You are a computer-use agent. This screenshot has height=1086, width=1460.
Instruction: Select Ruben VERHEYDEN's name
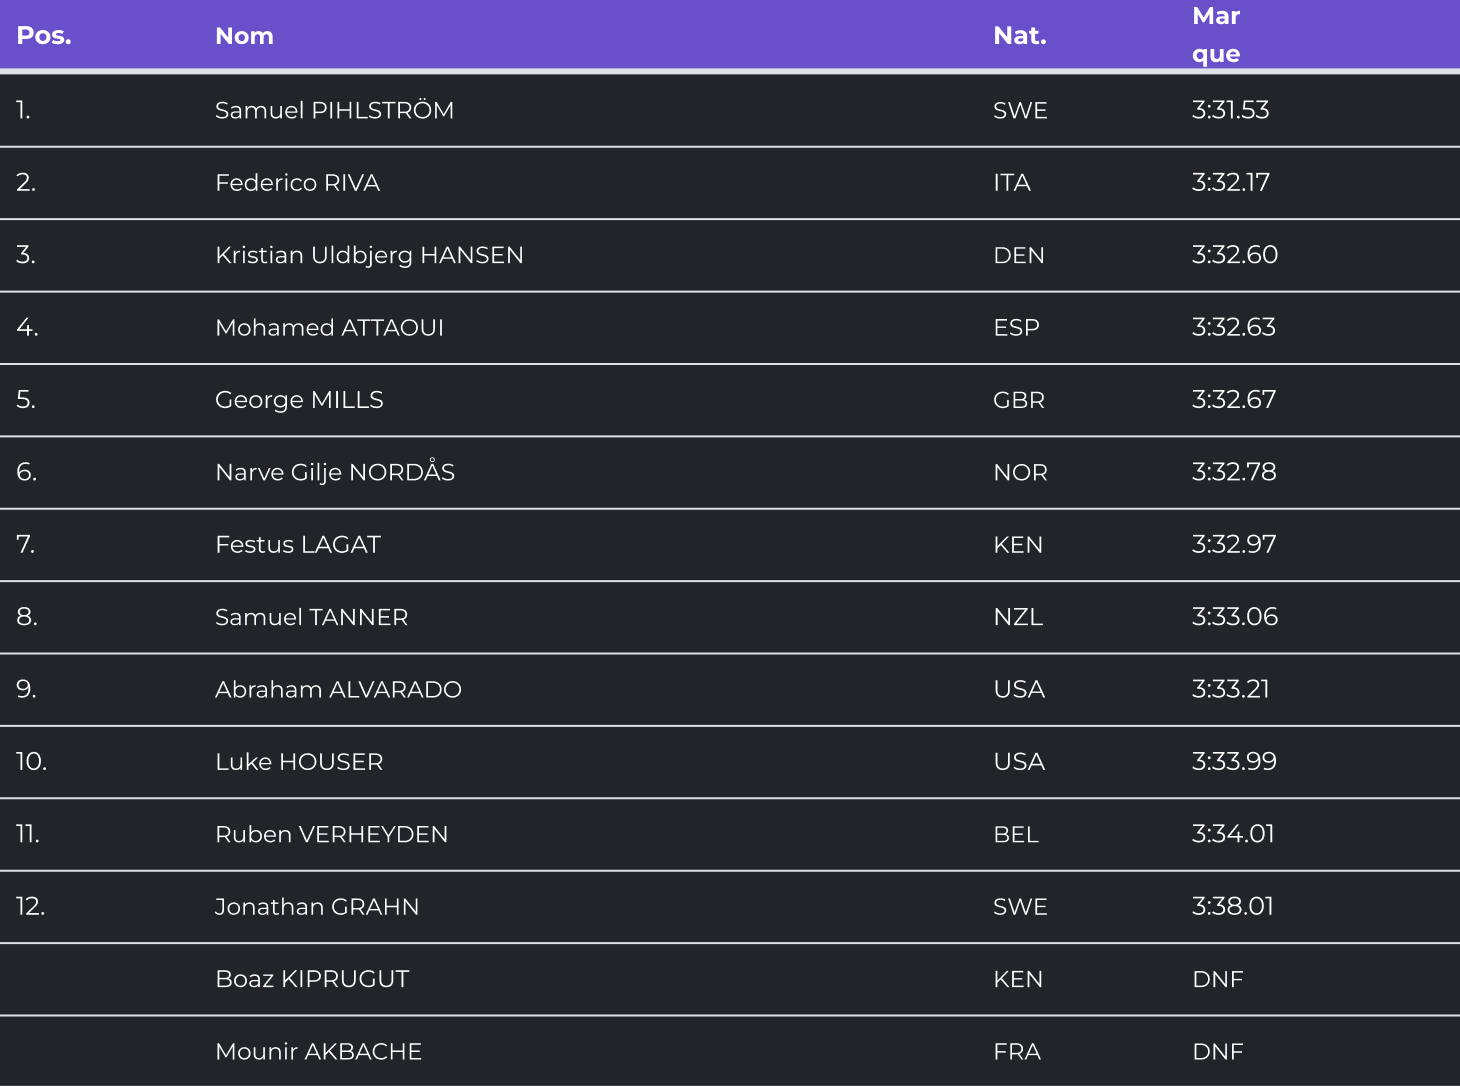tap(331, 834)
